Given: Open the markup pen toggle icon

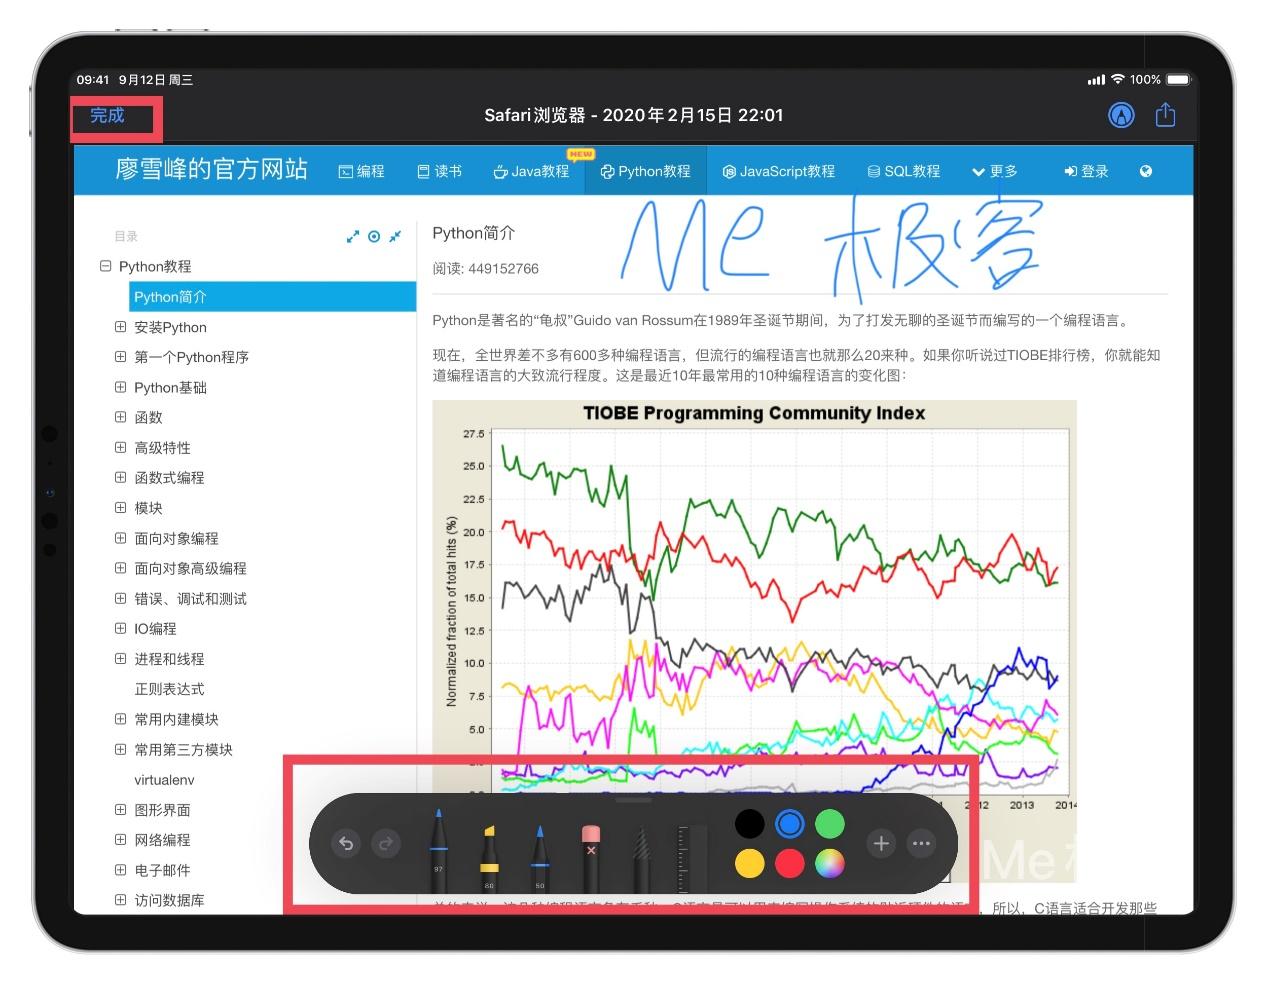Looking at the screenshot, I should (1122, 116).
